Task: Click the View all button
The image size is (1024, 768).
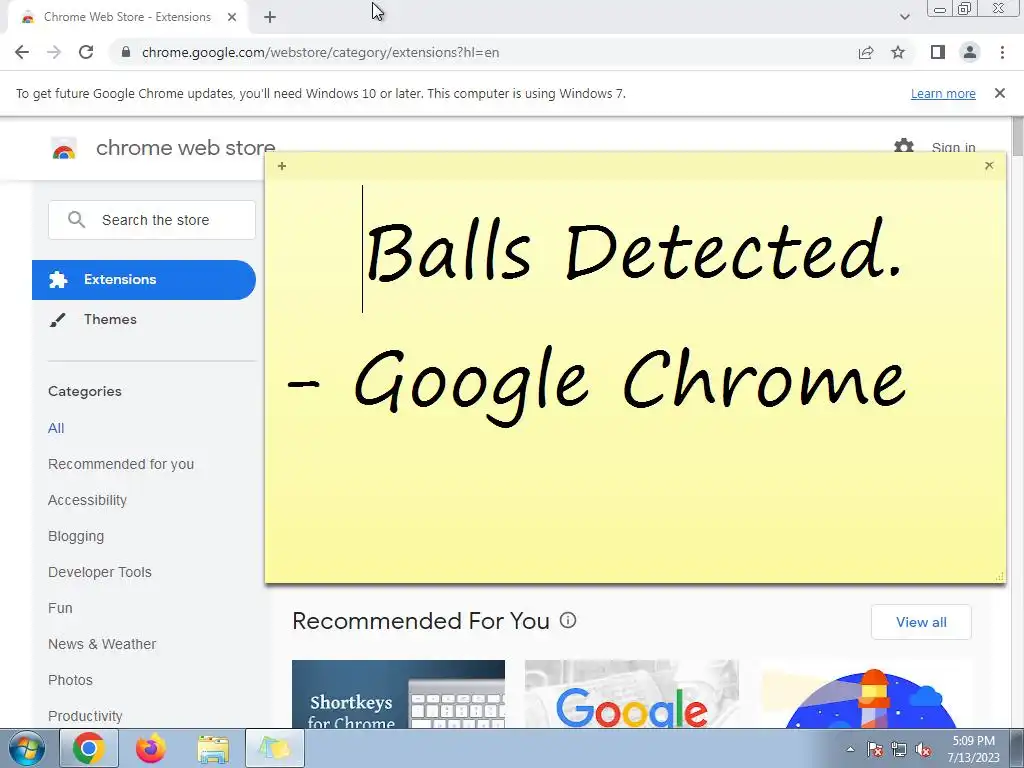Action: coord(921,622)
